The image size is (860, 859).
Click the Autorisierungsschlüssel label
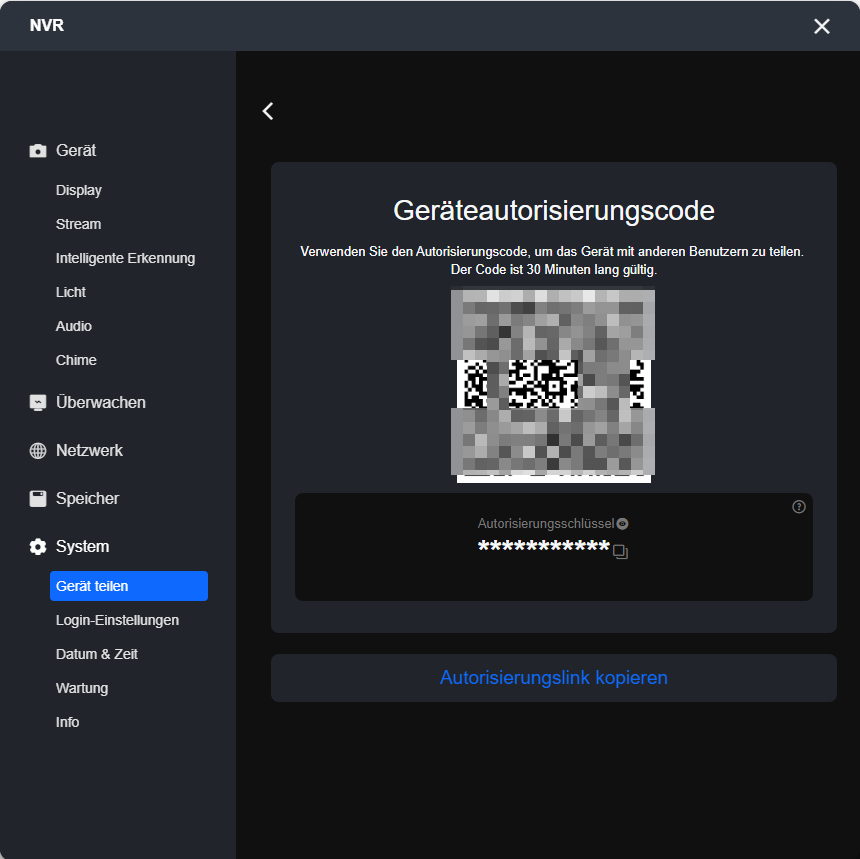546,524
